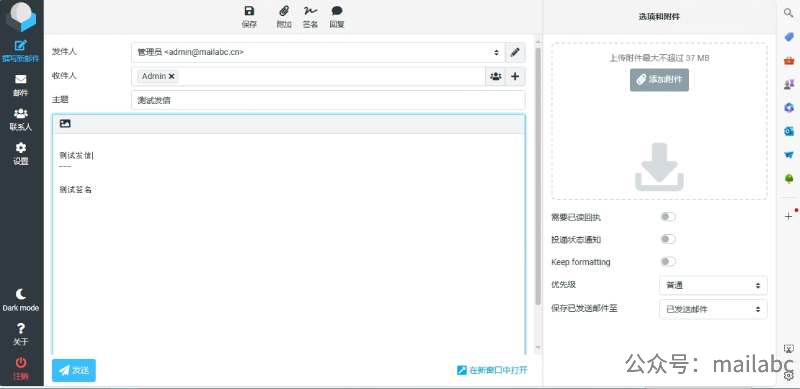The height and width of the screenshot is (389, 800).
Task: Open the Contacts (联系人) section
Action: 20,119
